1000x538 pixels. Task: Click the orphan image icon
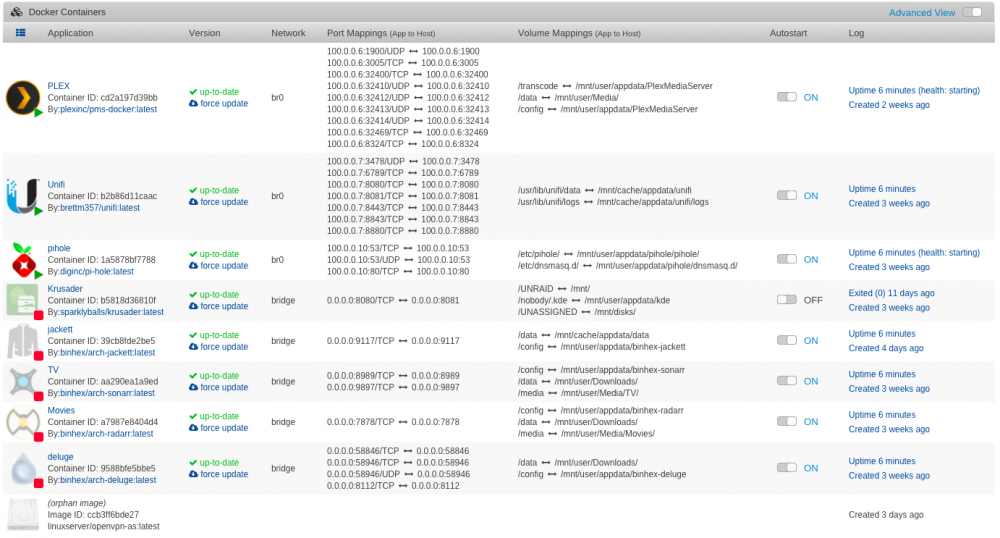click(x=23, y=514)
